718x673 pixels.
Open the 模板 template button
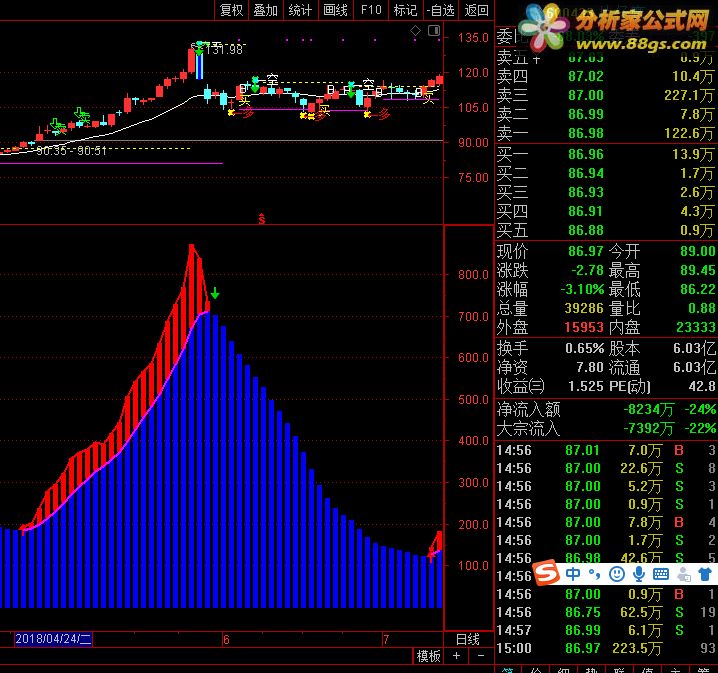[x=429, y=656]
